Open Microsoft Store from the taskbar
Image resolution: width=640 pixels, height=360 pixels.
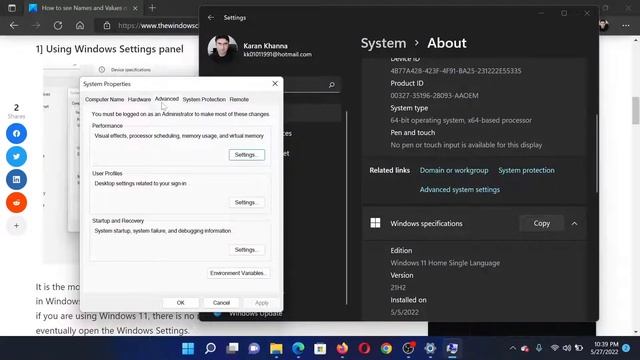coord(320,348)
